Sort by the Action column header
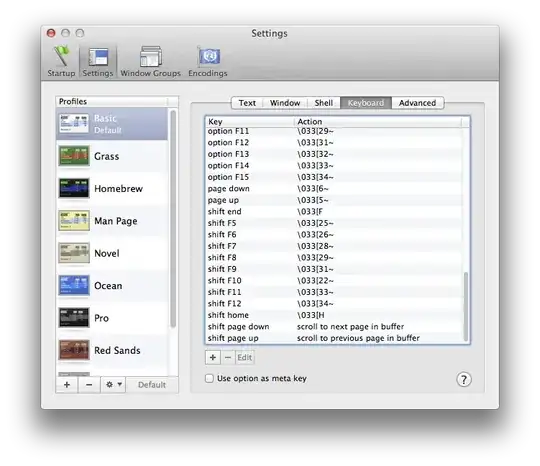 point(378,122)
